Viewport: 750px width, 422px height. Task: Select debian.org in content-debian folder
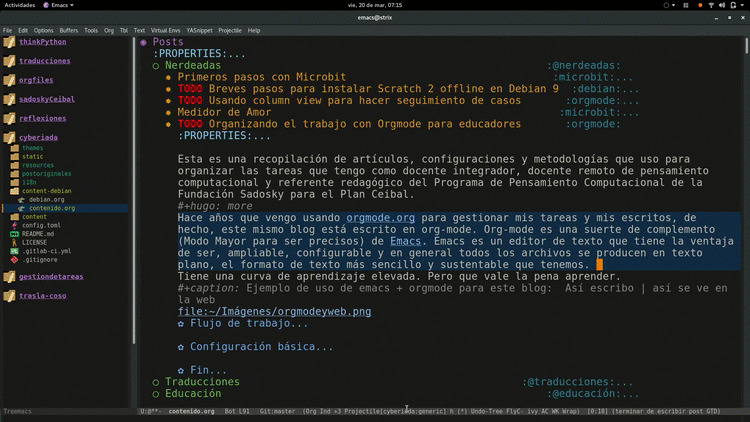click(46, 200)
